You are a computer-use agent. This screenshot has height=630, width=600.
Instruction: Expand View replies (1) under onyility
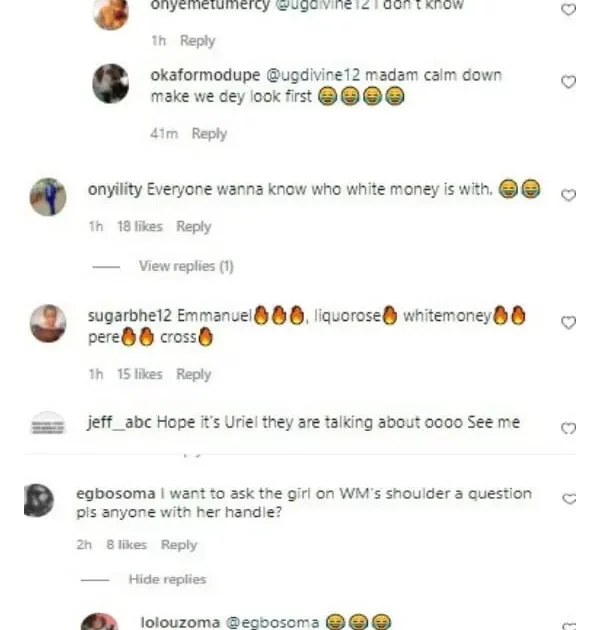point(186,266)
